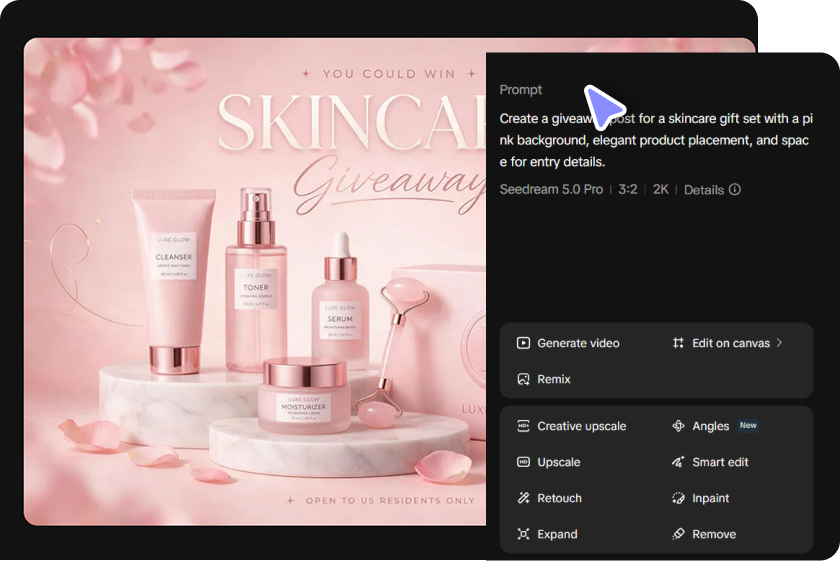
Task: Click the Creative upscale HD+ icon
Action: (x=523, y=426)
